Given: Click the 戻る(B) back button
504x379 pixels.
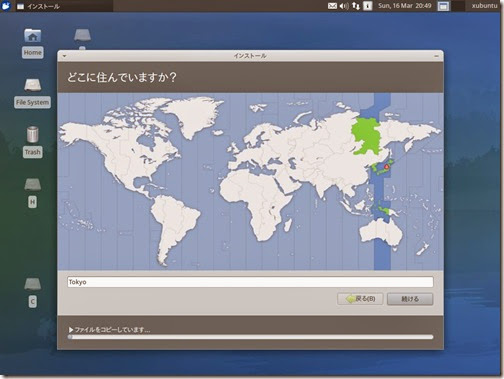Looking at the screenshot, I should 360,299.
